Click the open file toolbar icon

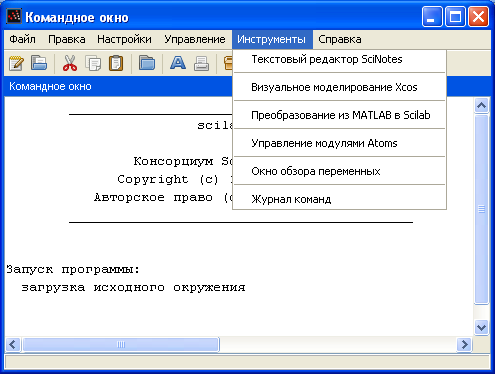(x=39, y=63)
